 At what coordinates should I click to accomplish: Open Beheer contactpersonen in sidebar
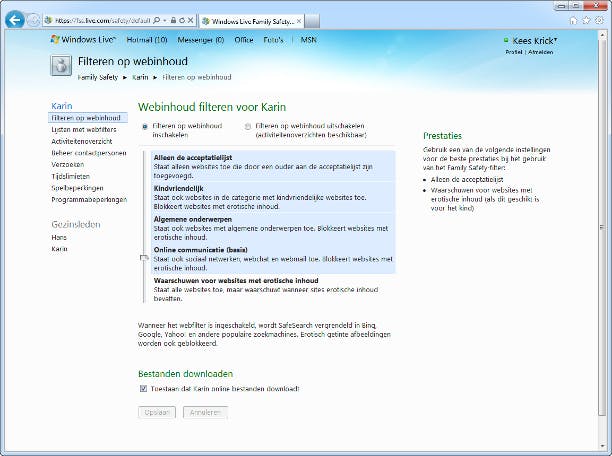(89, 153)
